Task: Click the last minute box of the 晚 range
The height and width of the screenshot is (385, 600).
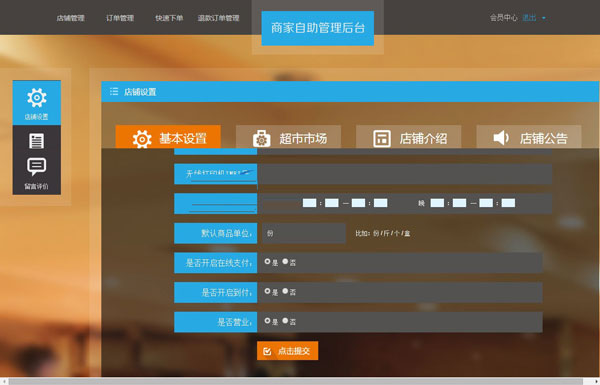Action: [x=508, y=203]
